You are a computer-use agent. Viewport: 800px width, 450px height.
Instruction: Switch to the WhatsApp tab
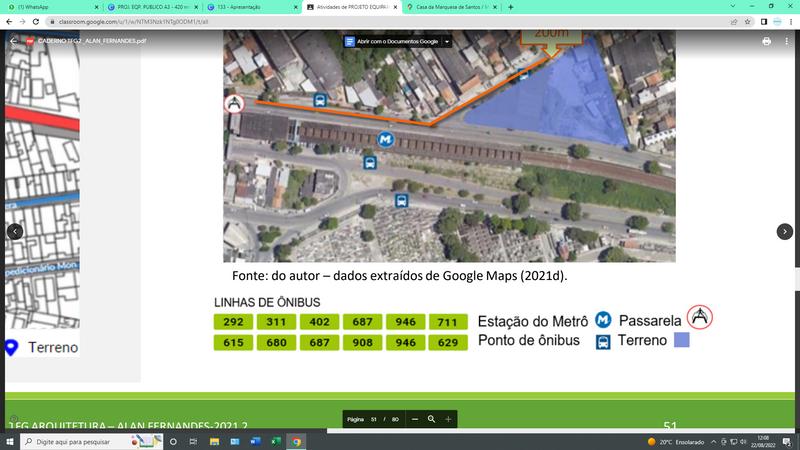coord(51,7)
